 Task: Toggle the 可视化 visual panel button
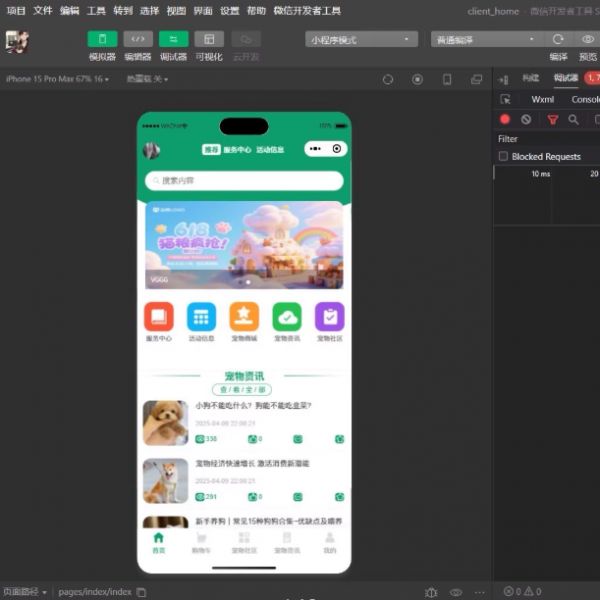point(209,39)
